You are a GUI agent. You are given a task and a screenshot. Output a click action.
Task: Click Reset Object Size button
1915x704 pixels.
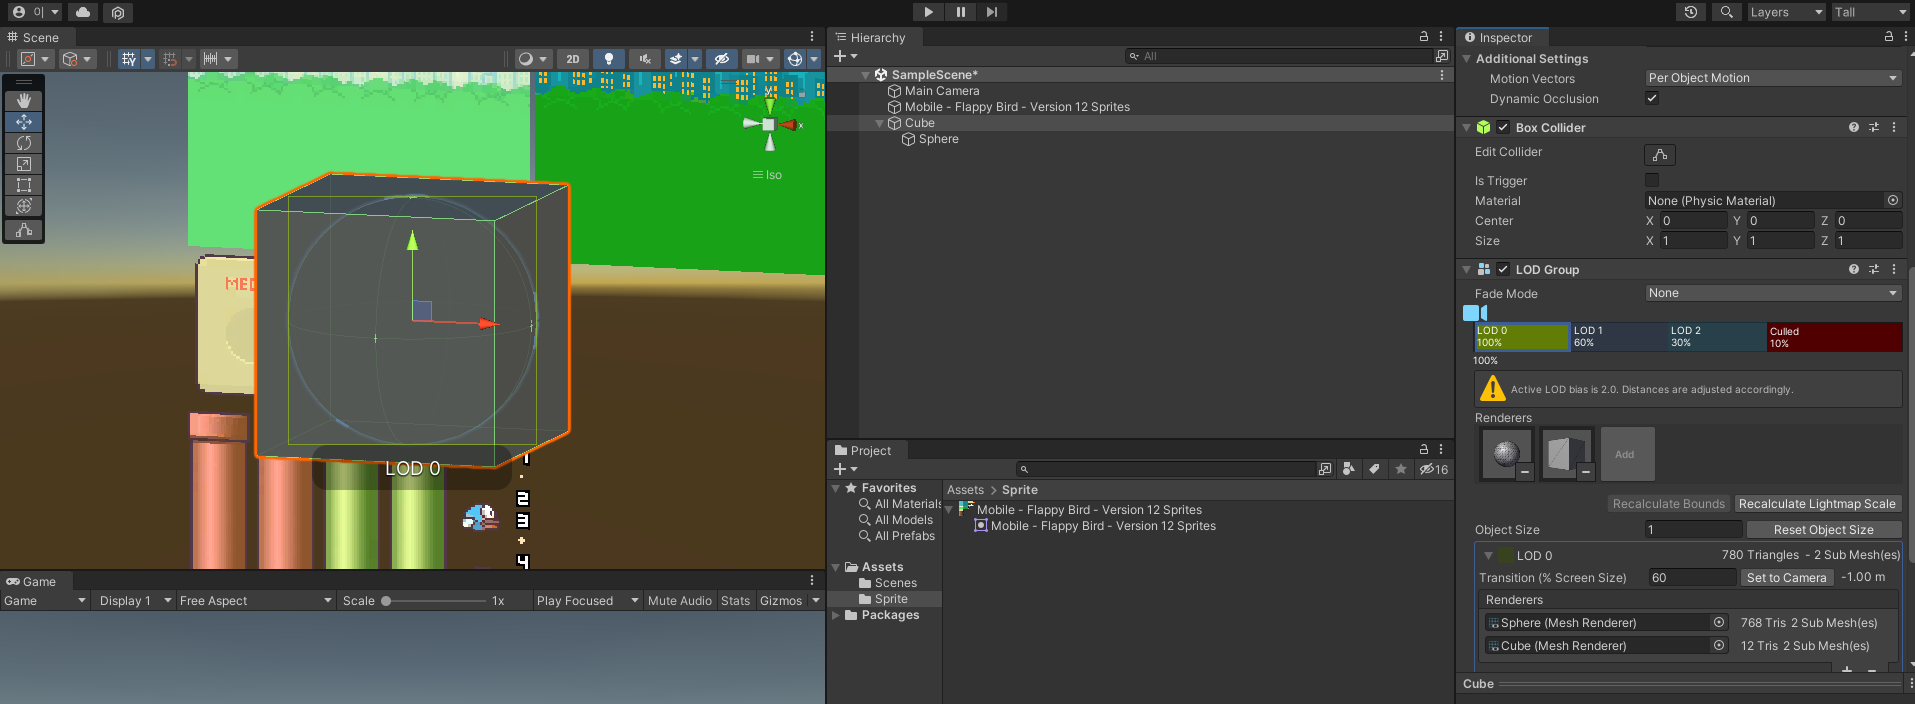(1824, 530)
